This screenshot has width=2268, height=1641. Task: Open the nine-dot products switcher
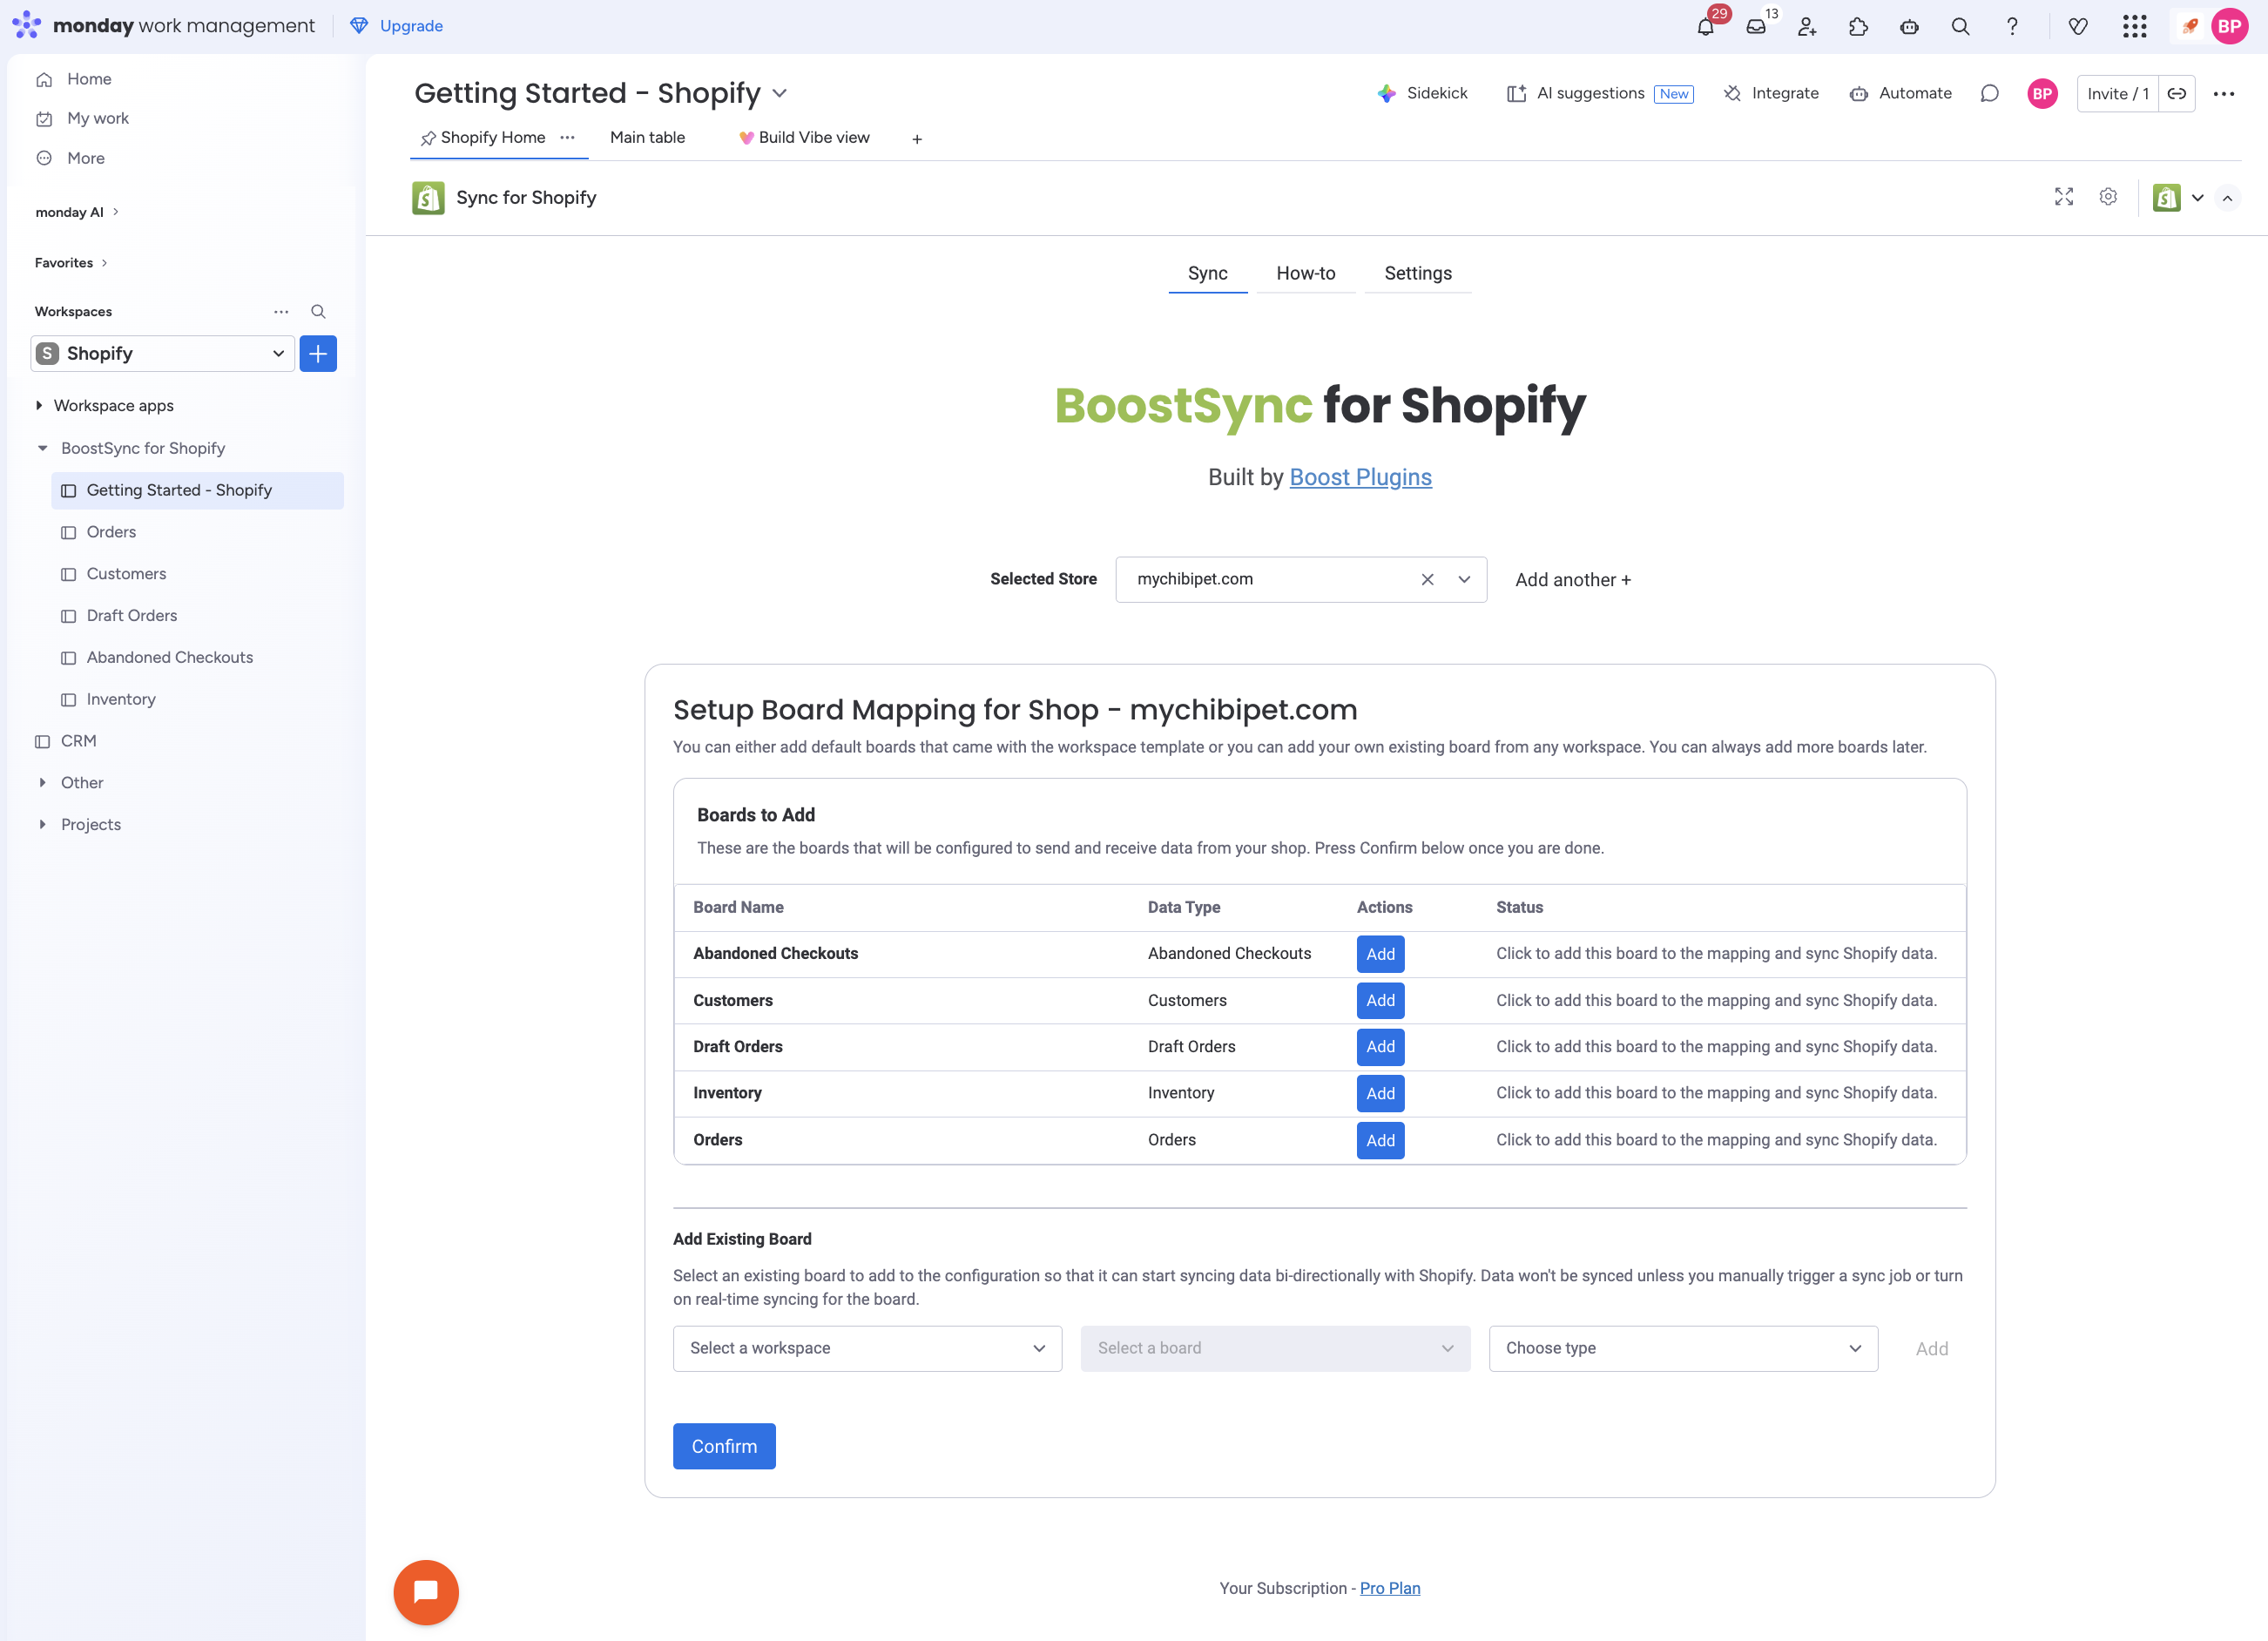point(2135,27)
